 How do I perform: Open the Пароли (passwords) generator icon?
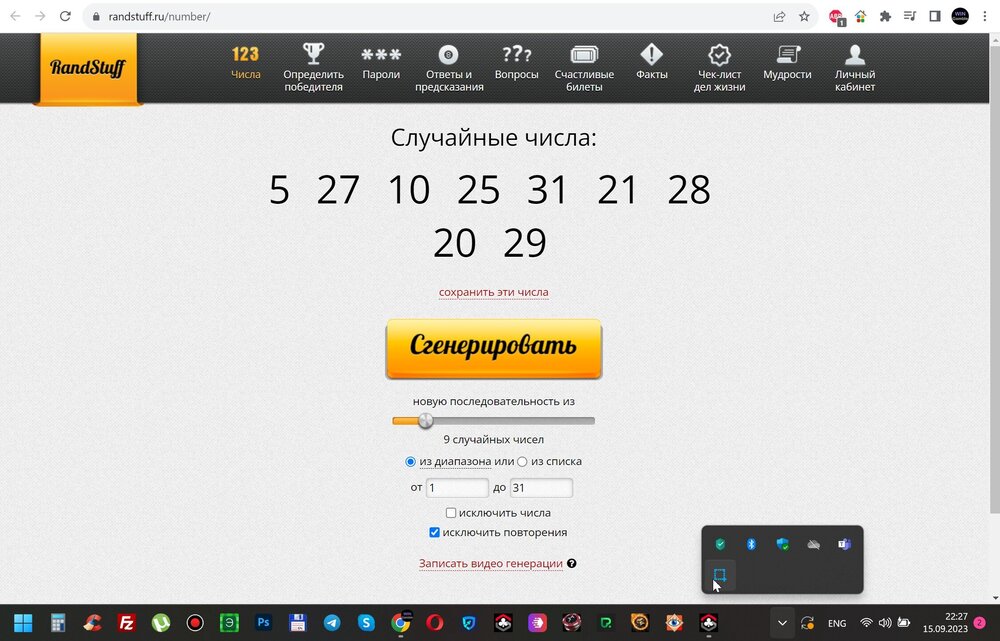coord(380,56)
